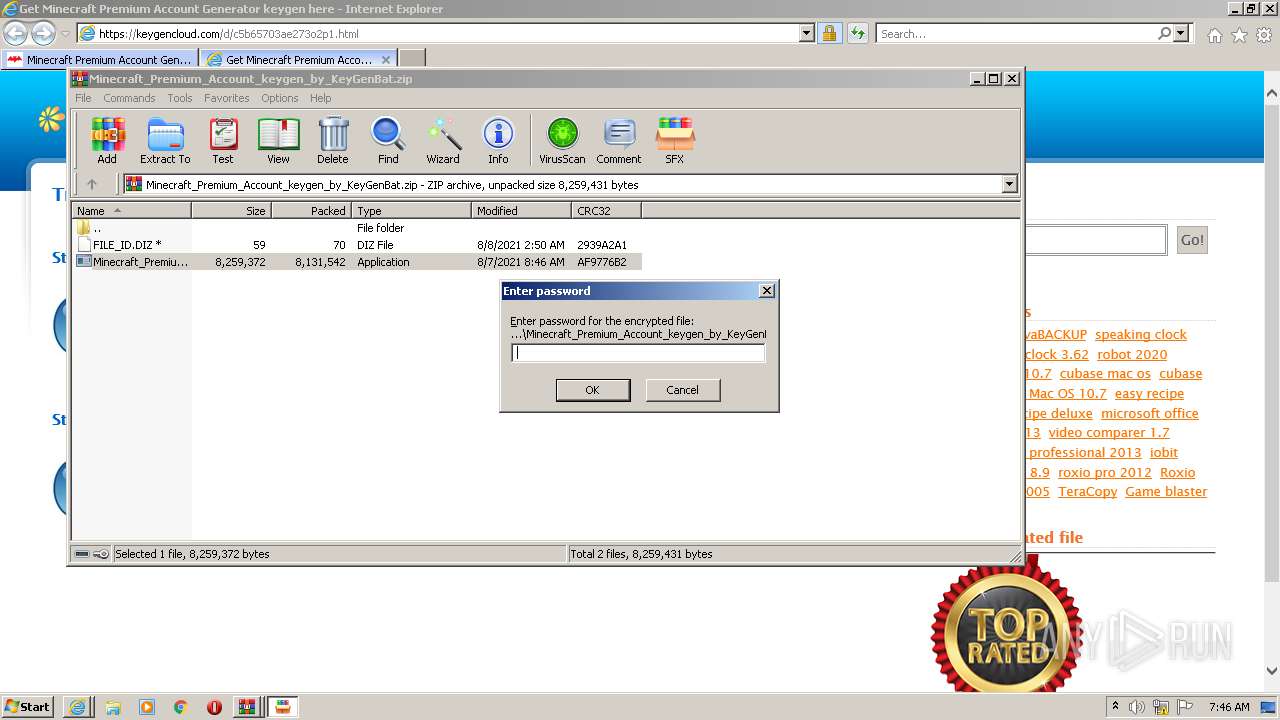Open IE Favorites star icon
This screenshot has height=720, width=1280.
1239,35
